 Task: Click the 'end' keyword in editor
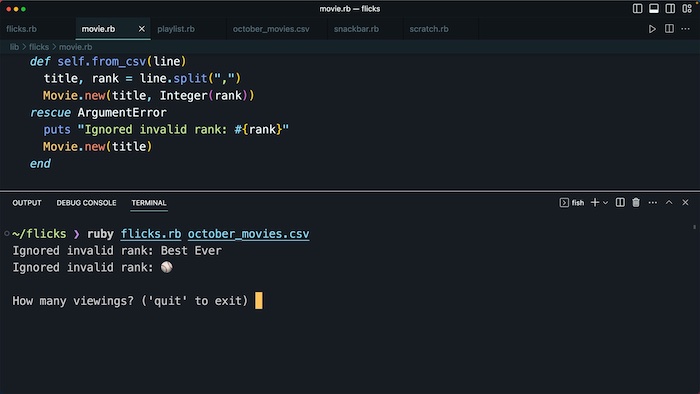(x=40, y=164)
